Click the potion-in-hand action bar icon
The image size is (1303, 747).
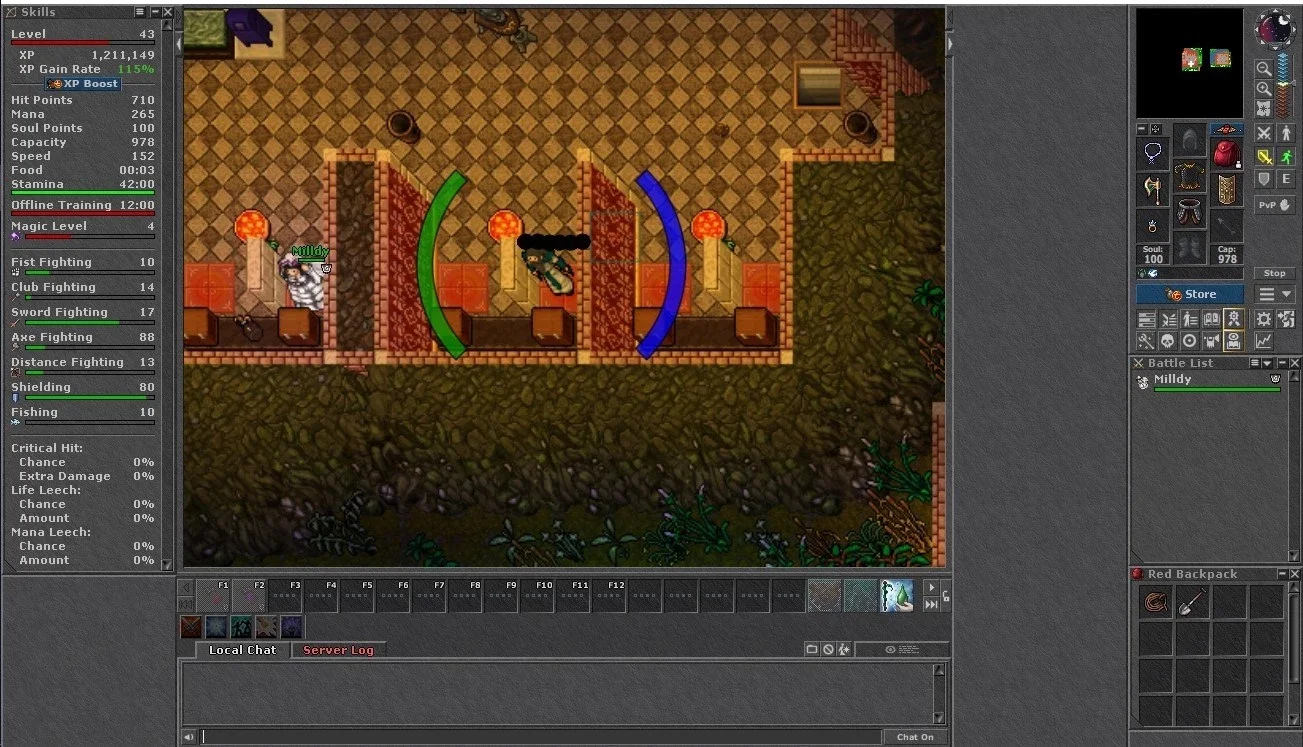click(897, 596)
